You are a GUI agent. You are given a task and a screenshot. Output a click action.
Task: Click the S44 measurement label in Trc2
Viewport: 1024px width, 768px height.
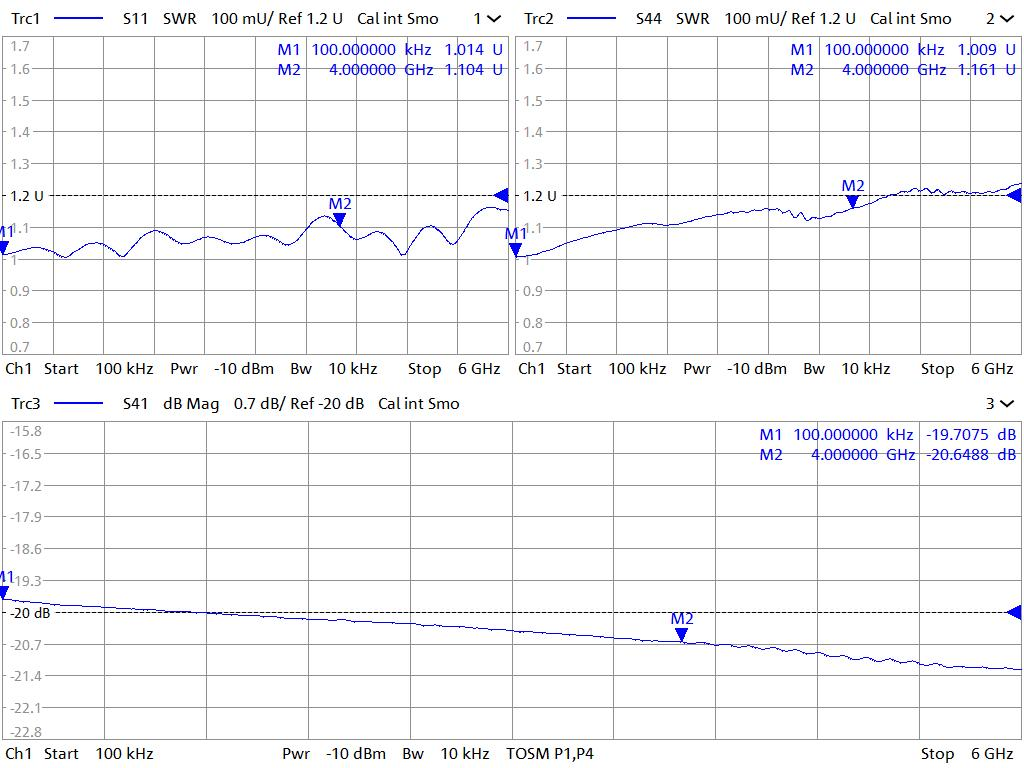point(649,19)
